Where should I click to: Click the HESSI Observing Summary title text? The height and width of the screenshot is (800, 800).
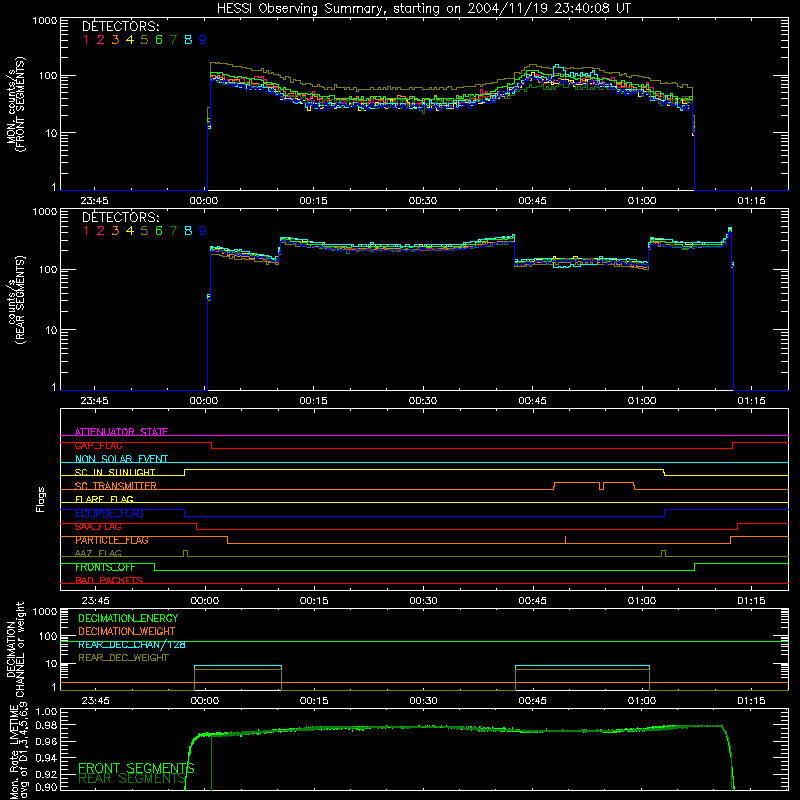coord(423,9)
